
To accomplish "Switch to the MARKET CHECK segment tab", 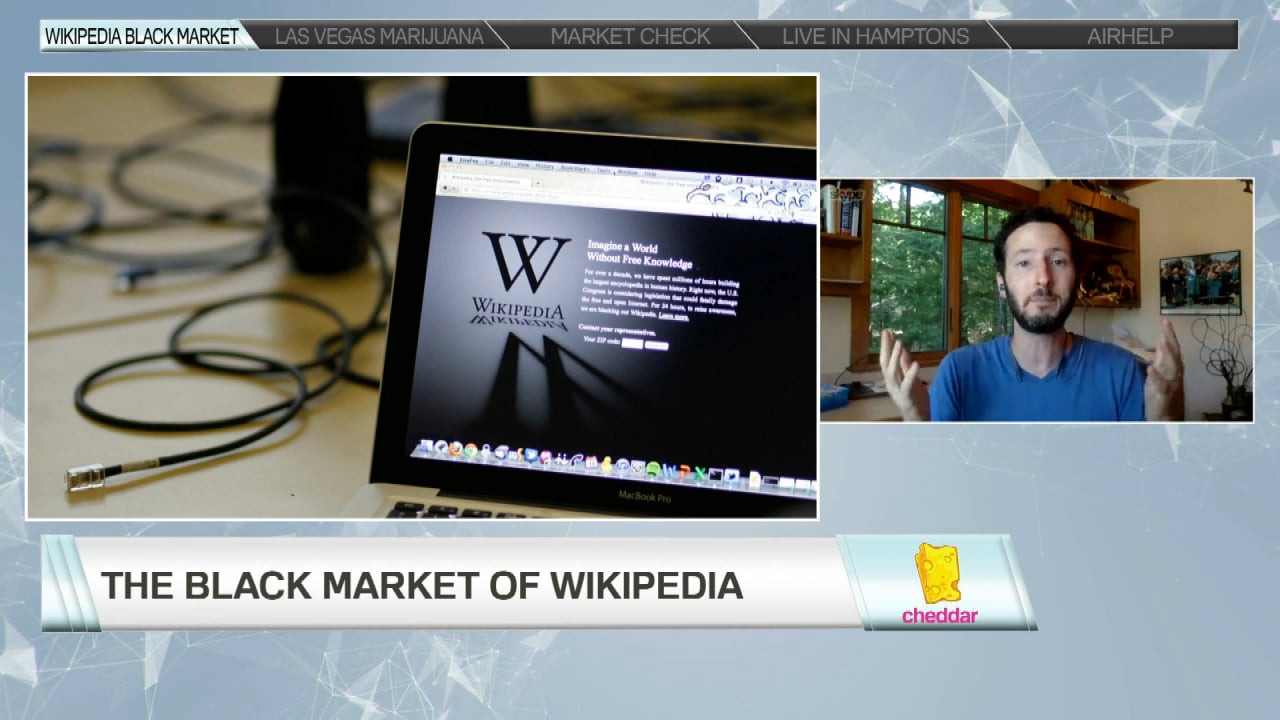I will click(x=630, y=36).
